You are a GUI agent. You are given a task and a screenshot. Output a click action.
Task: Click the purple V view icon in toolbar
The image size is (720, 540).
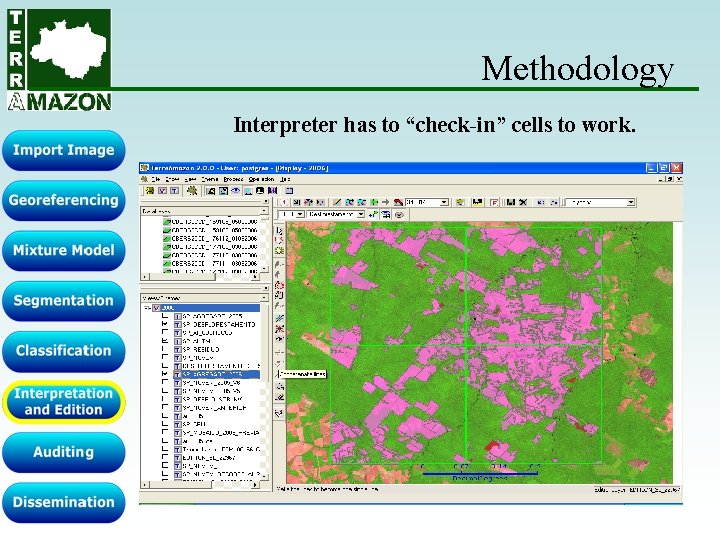(x=162, y=191)
